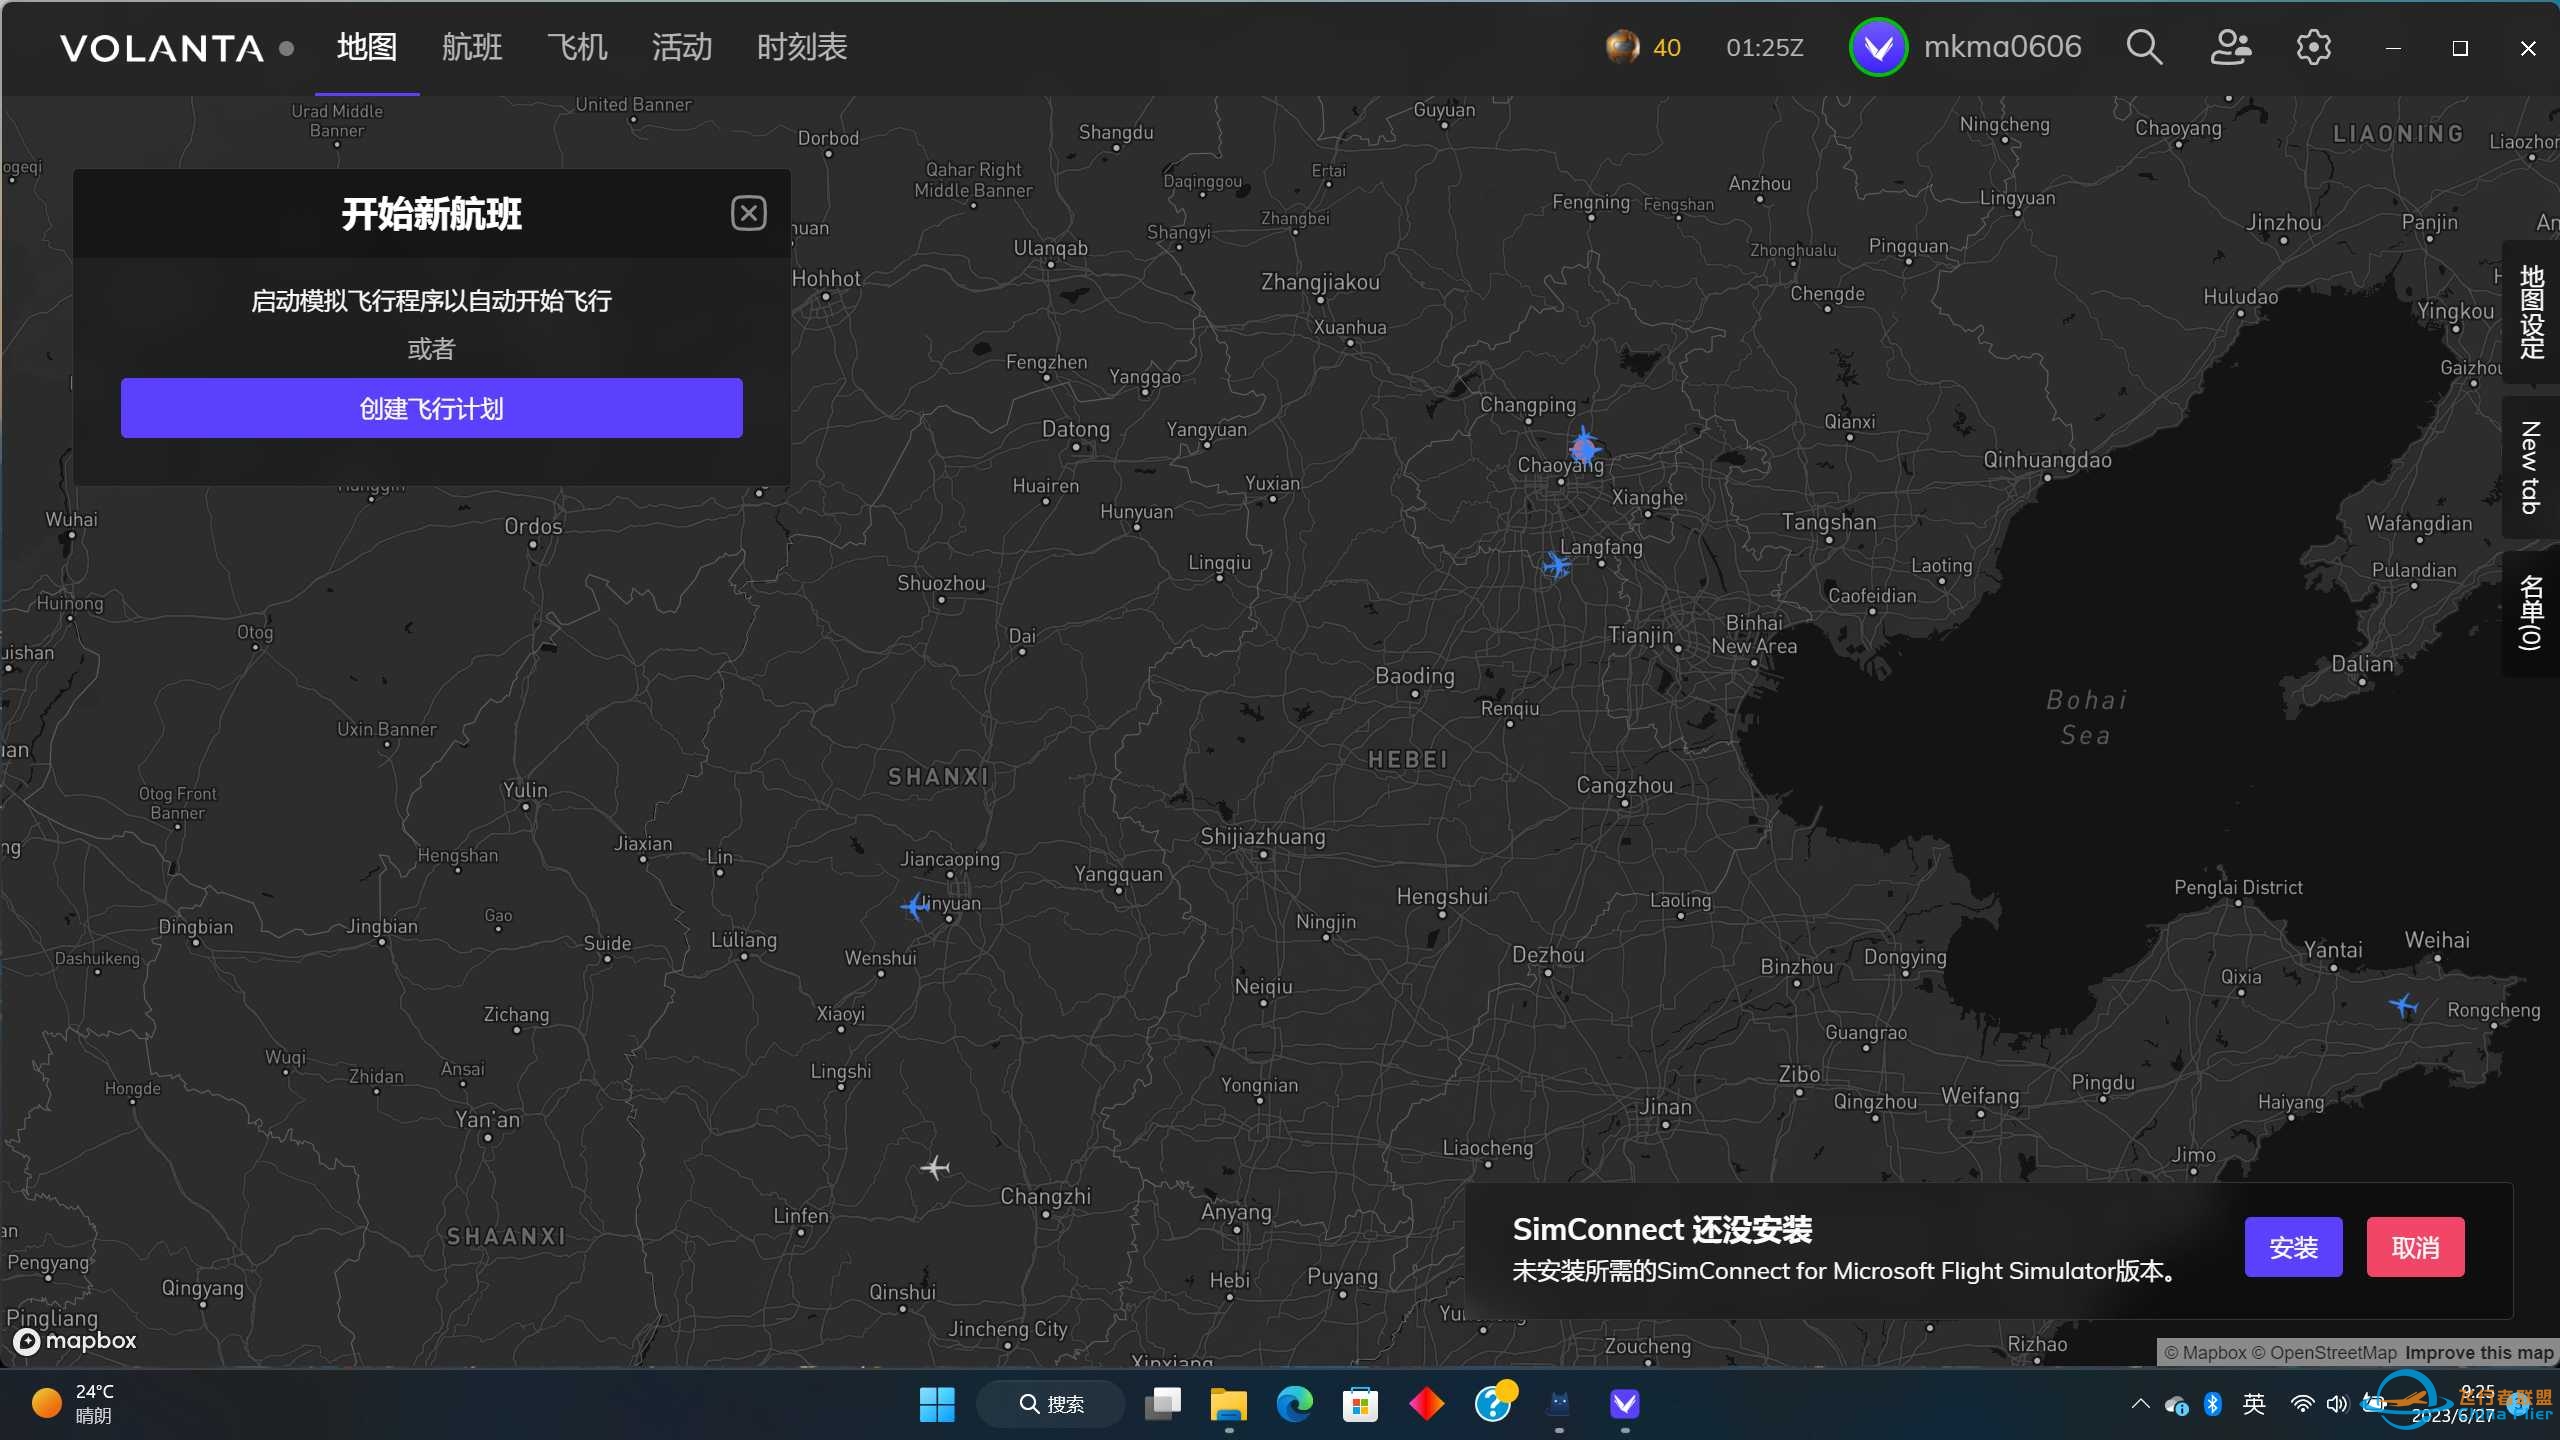This screenshot has width=2560, height=1440.
Task: Click the Beijing 'Chaoyang' map label
Action: [1560, 465]
